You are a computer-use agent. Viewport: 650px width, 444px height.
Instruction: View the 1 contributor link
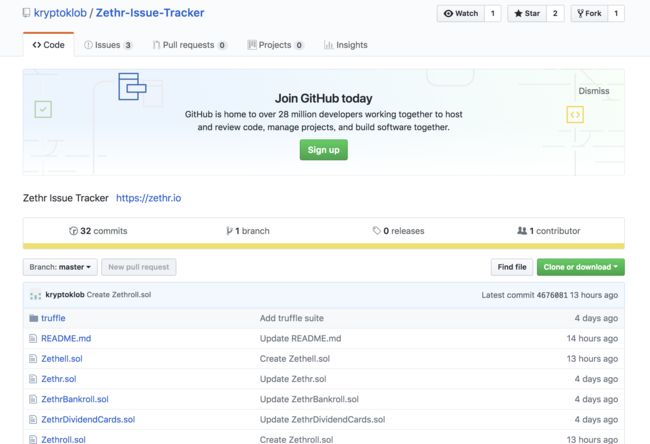point(548,231)
